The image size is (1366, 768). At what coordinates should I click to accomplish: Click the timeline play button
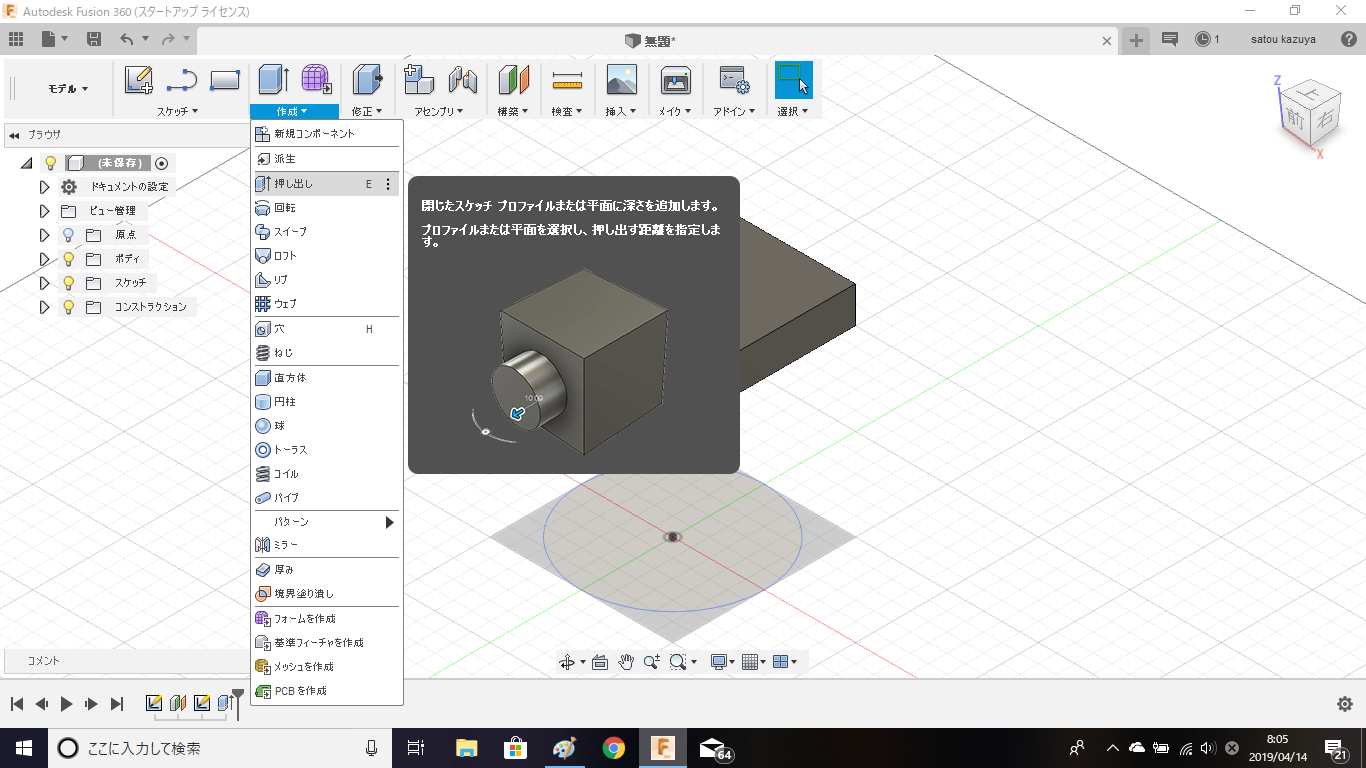coord(66,704)
